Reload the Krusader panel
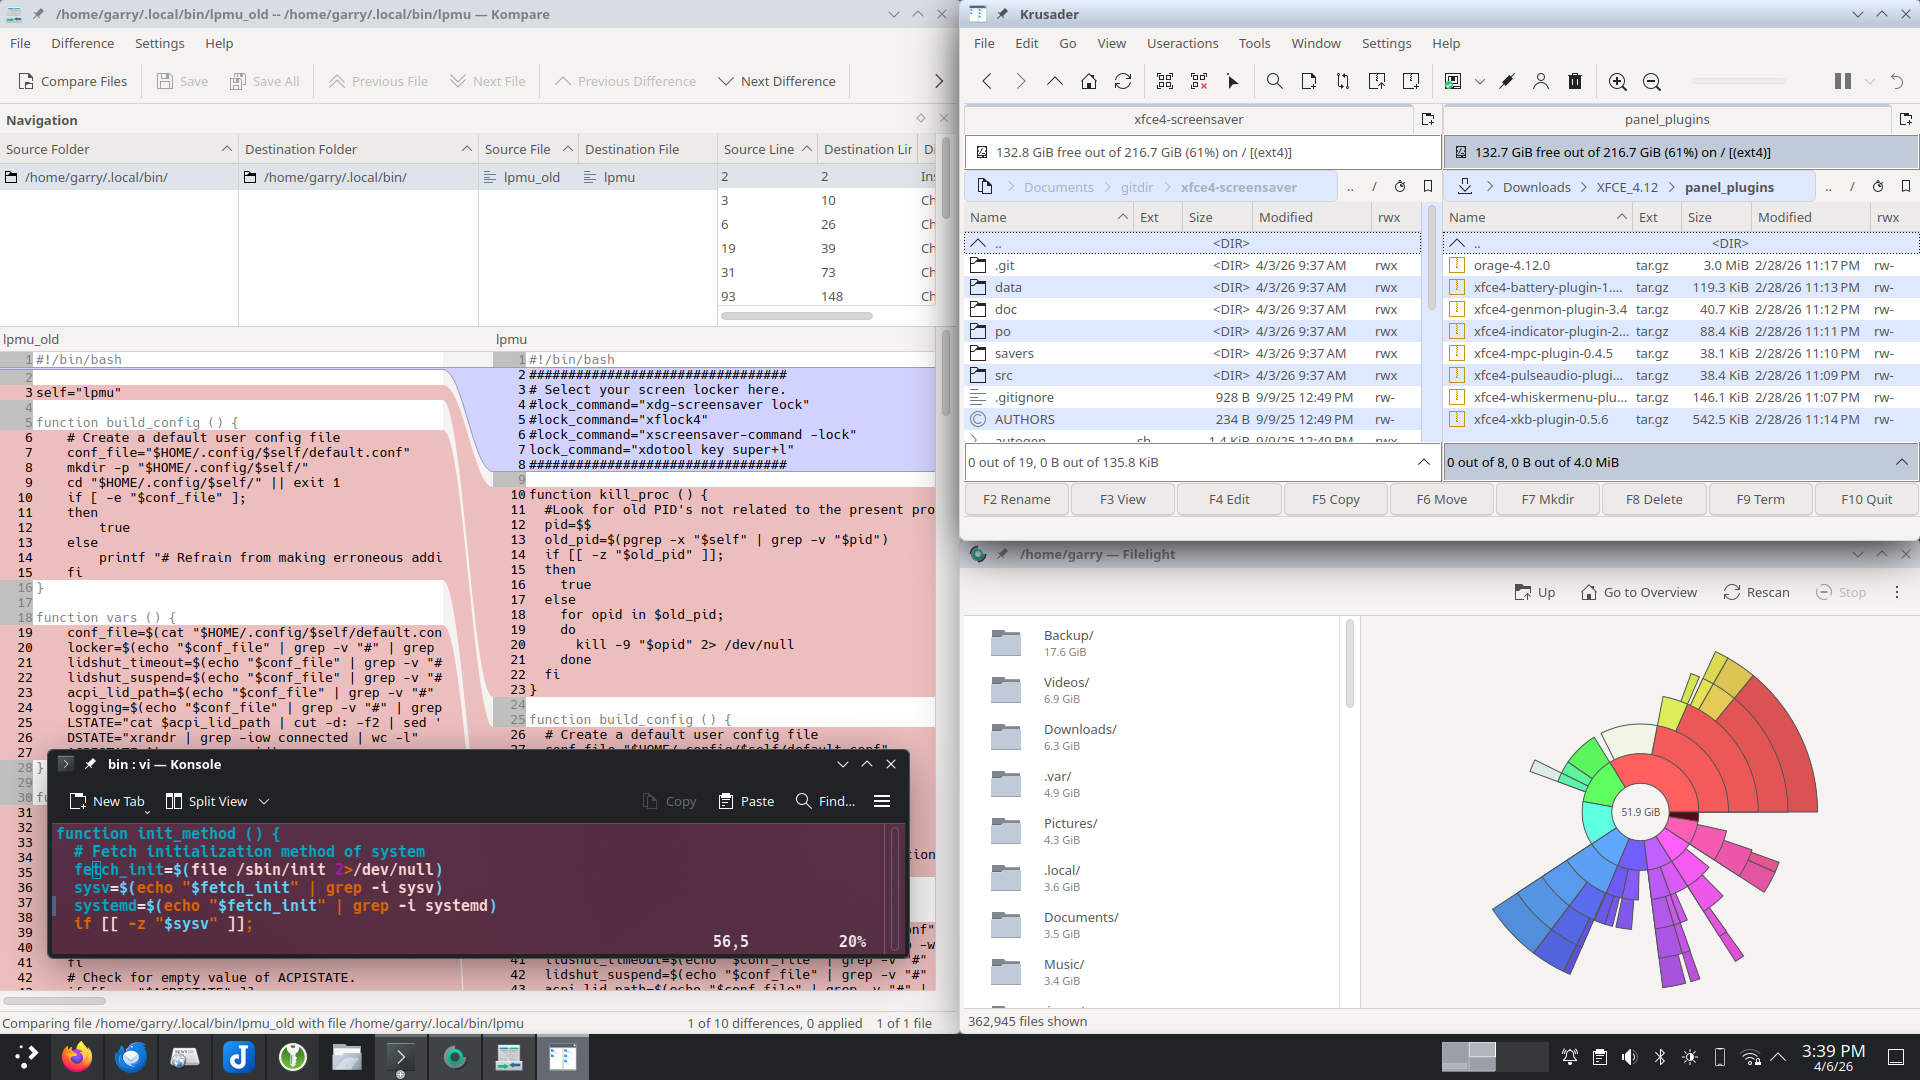The height and width of the screenshot is (1080, 1920). (x=1123, y=82)
